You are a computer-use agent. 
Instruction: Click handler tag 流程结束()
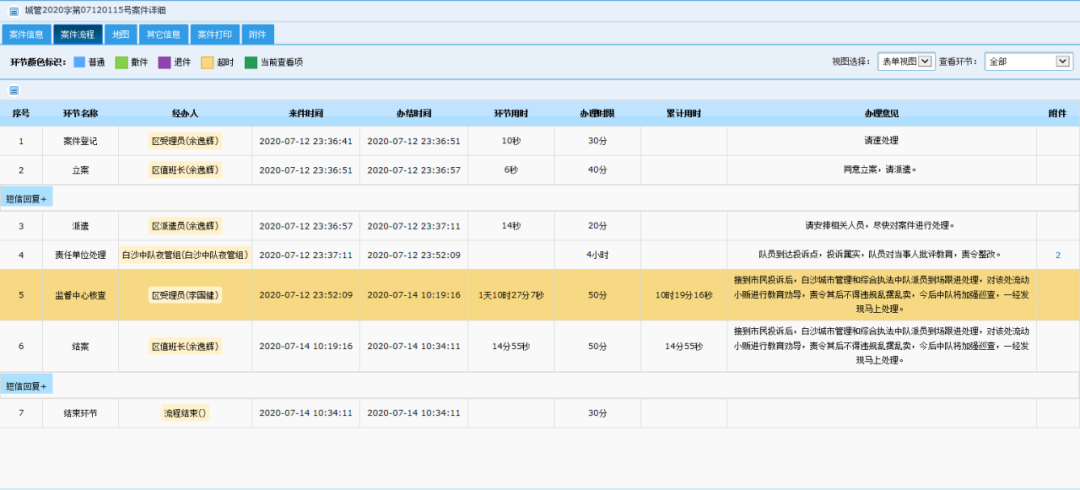point(185,413)
